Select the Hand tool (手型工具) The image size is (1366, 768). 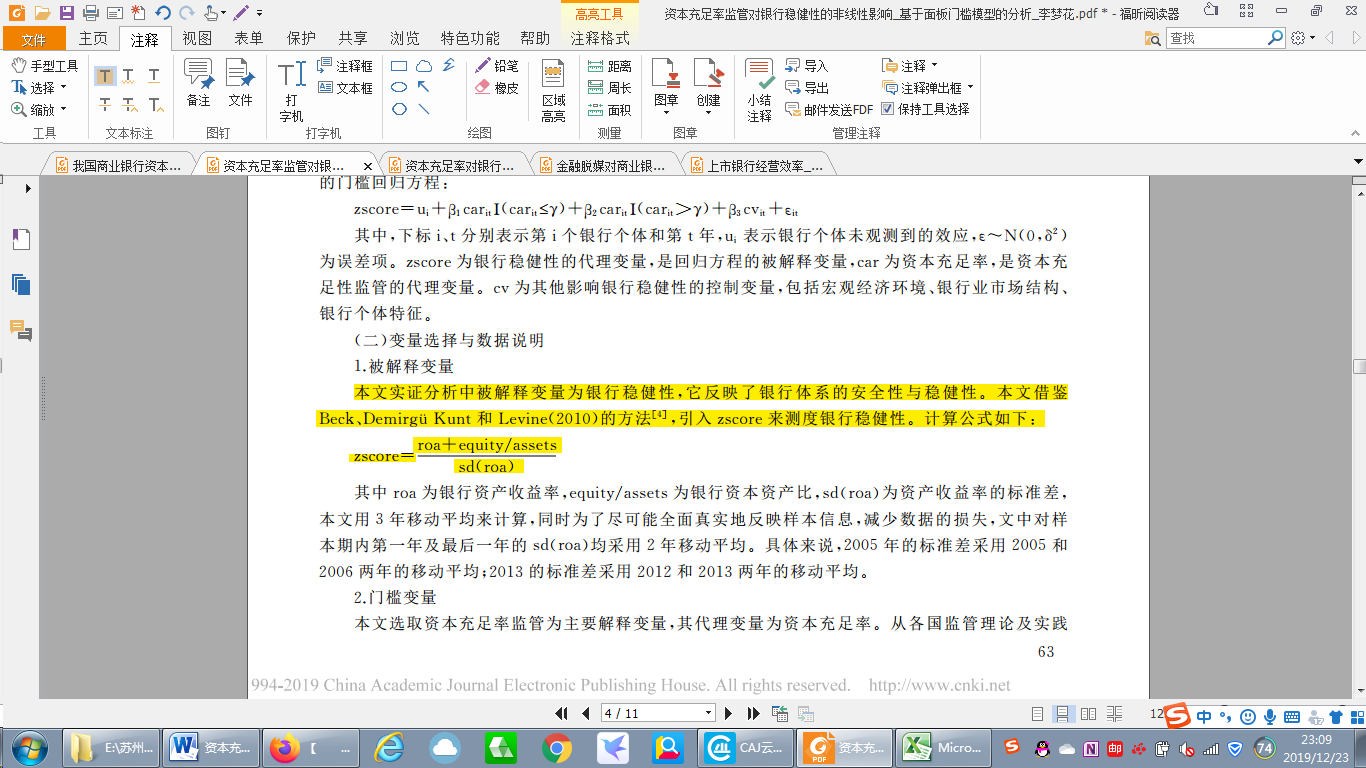coord(44,66)
